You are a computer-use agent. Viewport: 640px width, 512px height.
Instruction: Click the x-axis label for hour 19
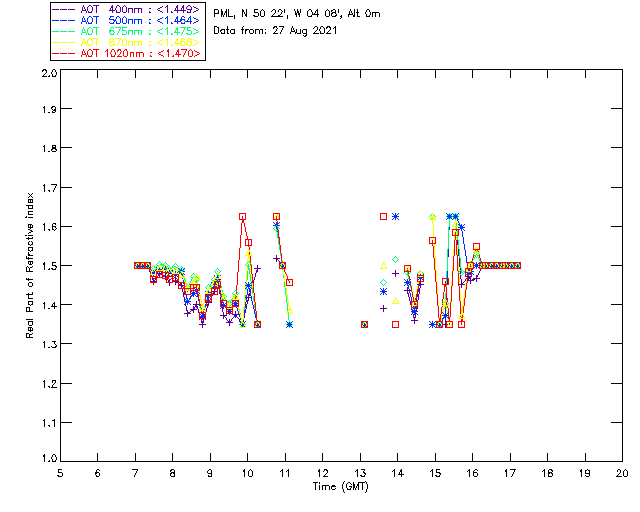pos(585,473)
